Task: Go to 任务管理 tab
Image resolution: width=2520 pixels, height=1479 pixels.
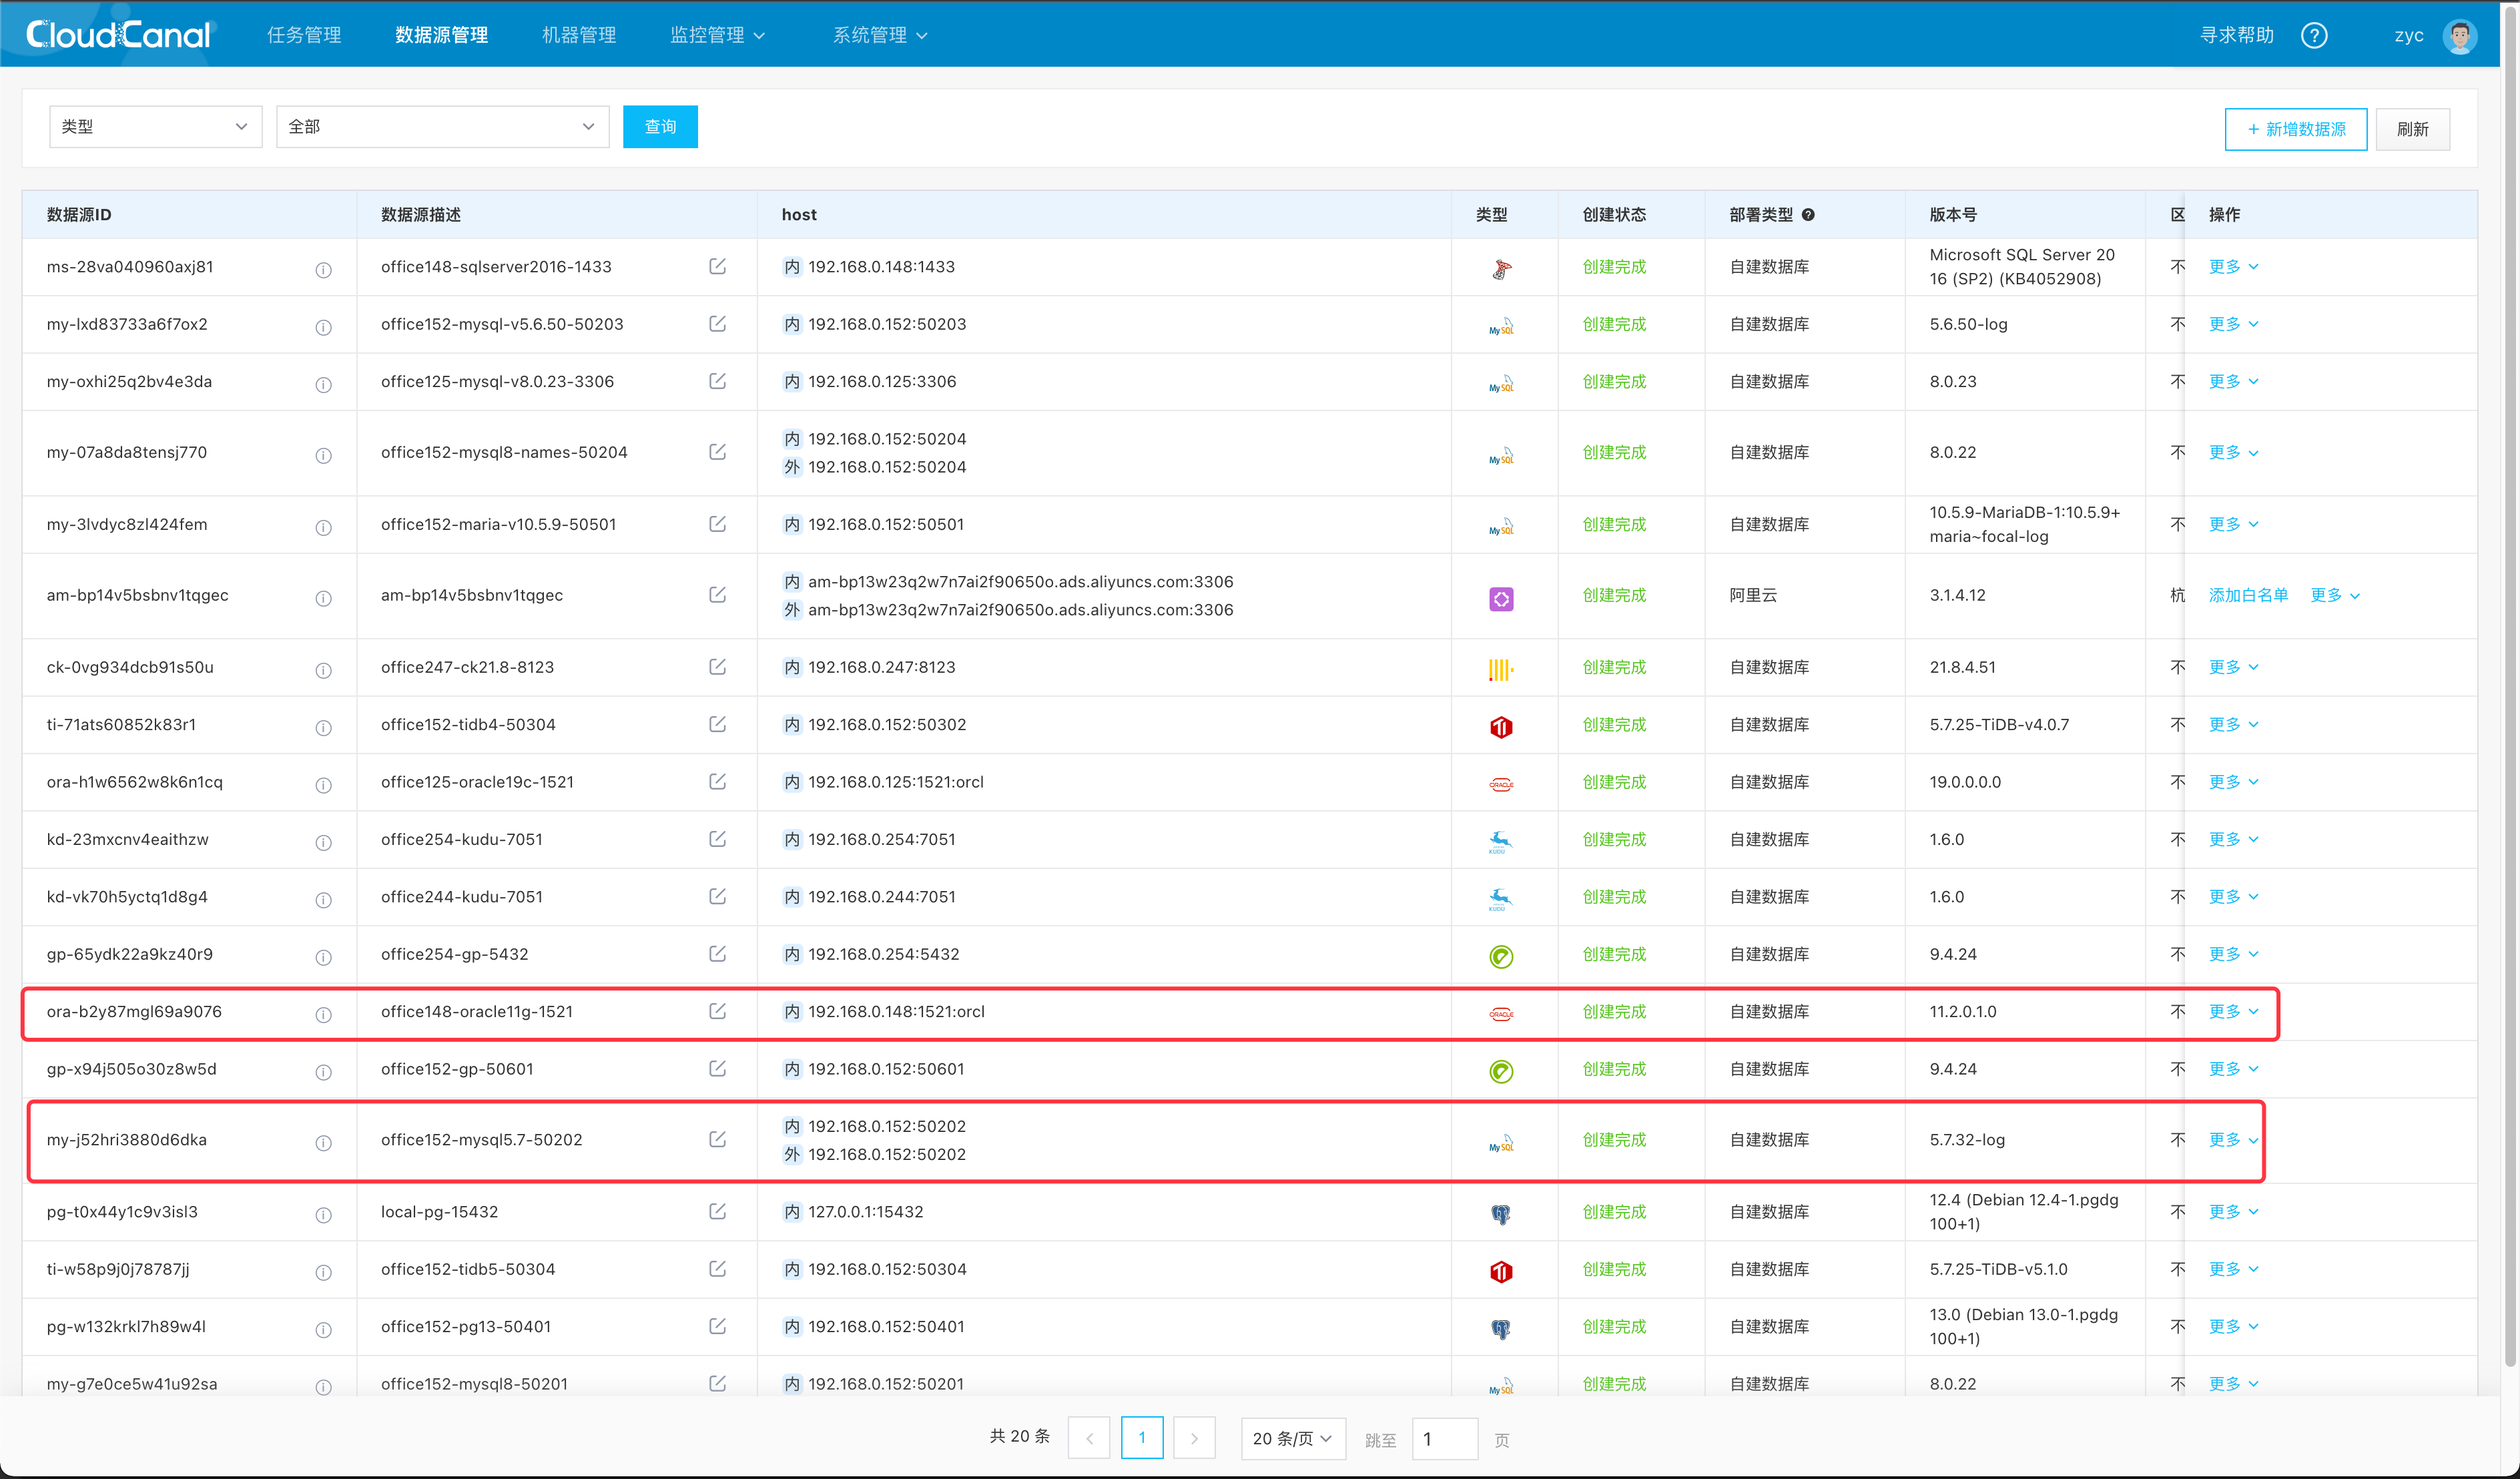Action: (304, 35)
